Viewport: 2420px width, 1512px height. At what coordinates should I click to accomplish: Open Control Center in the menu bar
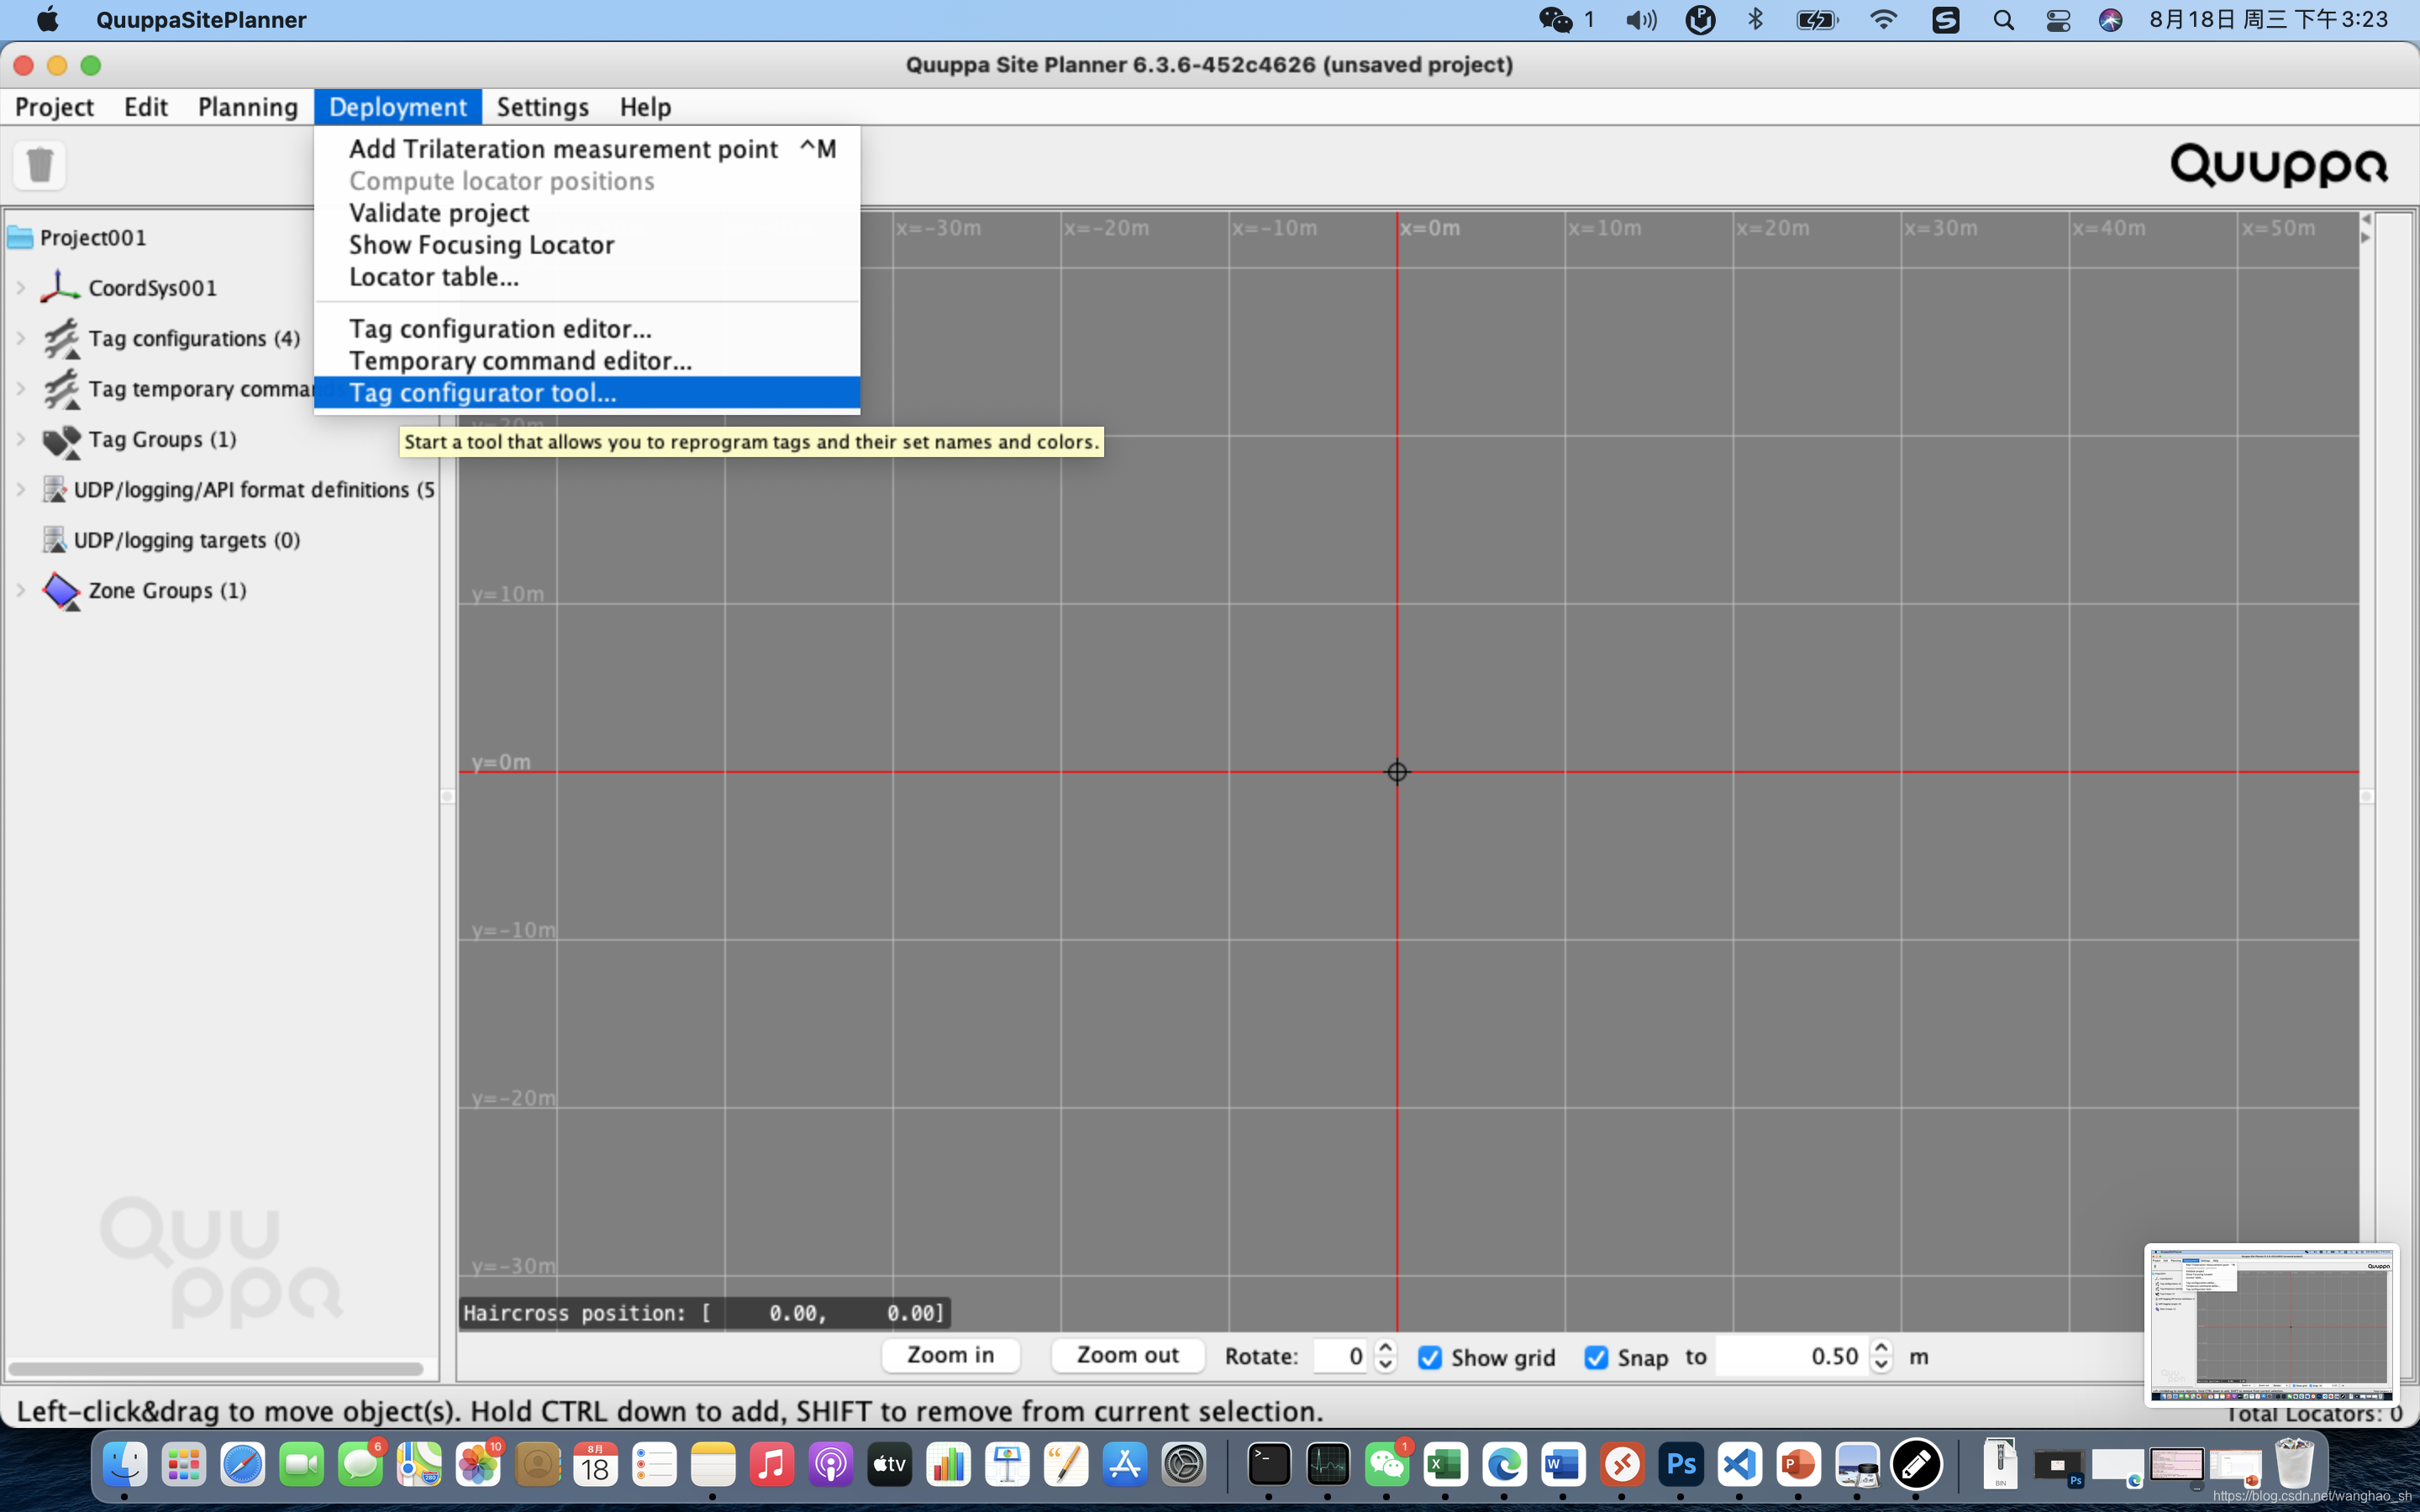point(2058,20)
